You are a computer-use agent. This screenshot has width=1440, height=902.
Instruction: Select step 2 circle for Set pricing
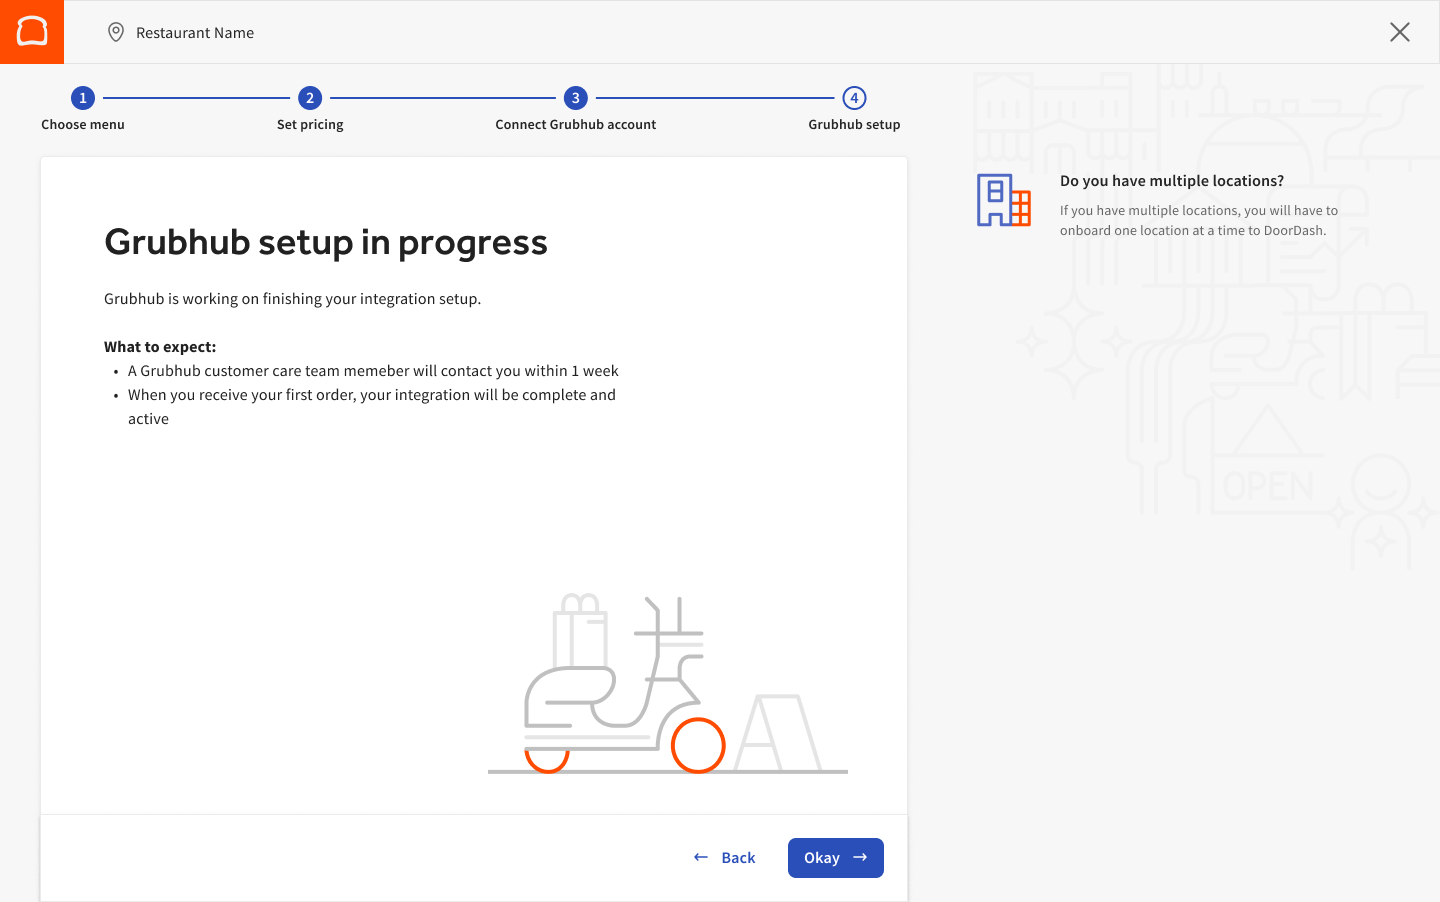310,98
